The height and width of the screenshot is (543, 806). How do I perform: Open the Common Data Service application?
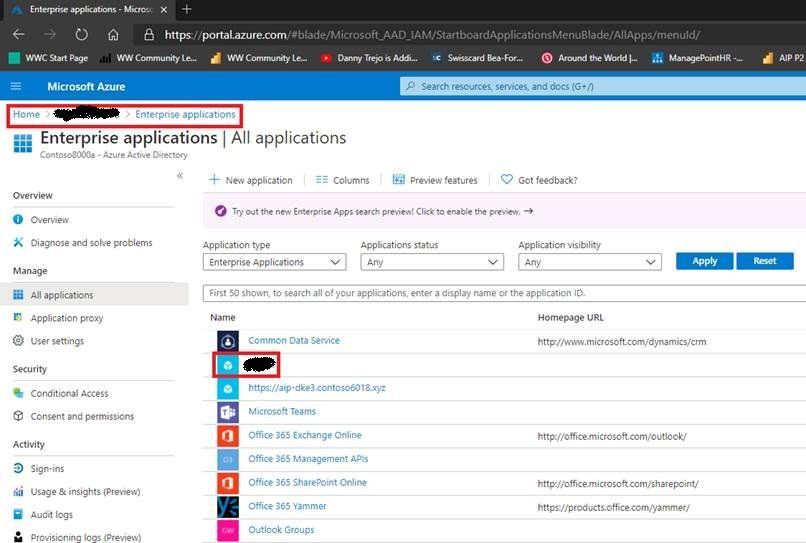click(294, 340)
